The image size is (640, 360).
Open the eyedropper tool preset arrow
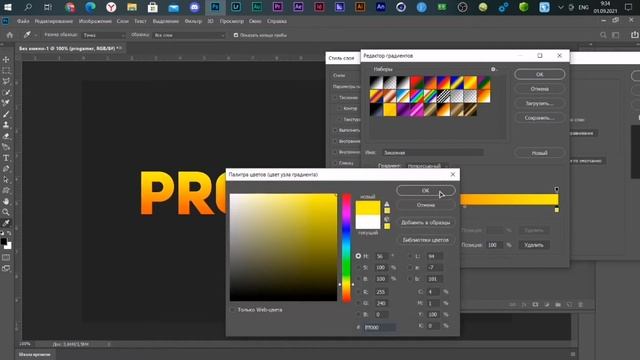(x=36, y=36)
